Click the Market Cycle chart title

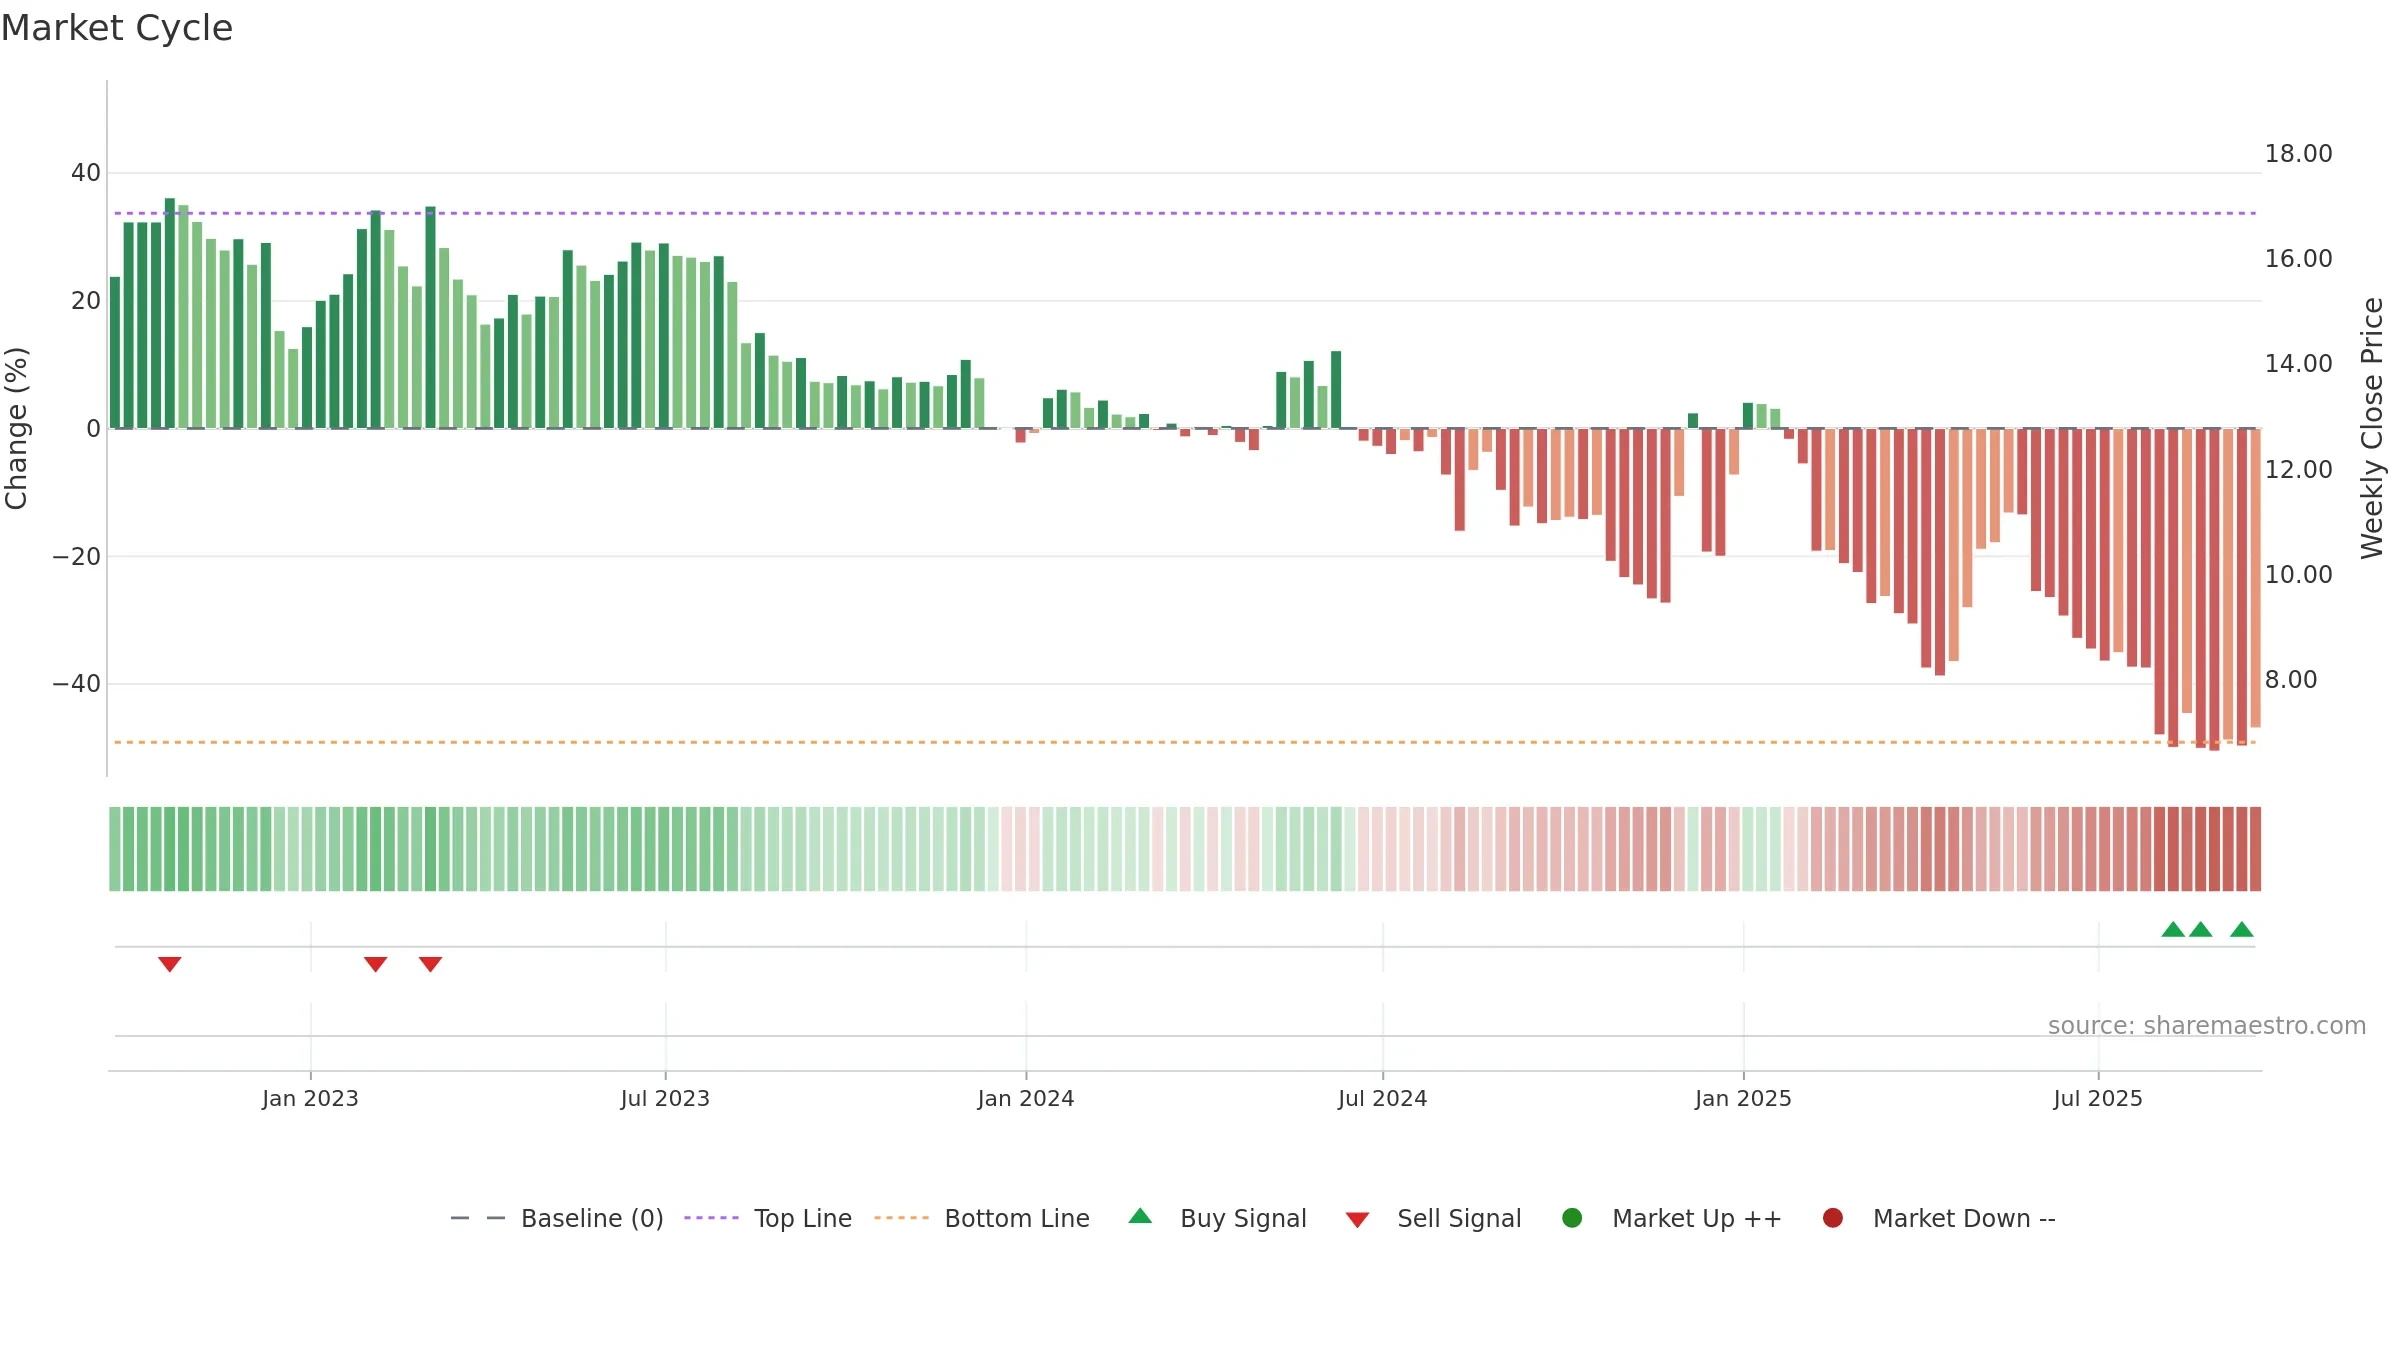pos(117,28)
